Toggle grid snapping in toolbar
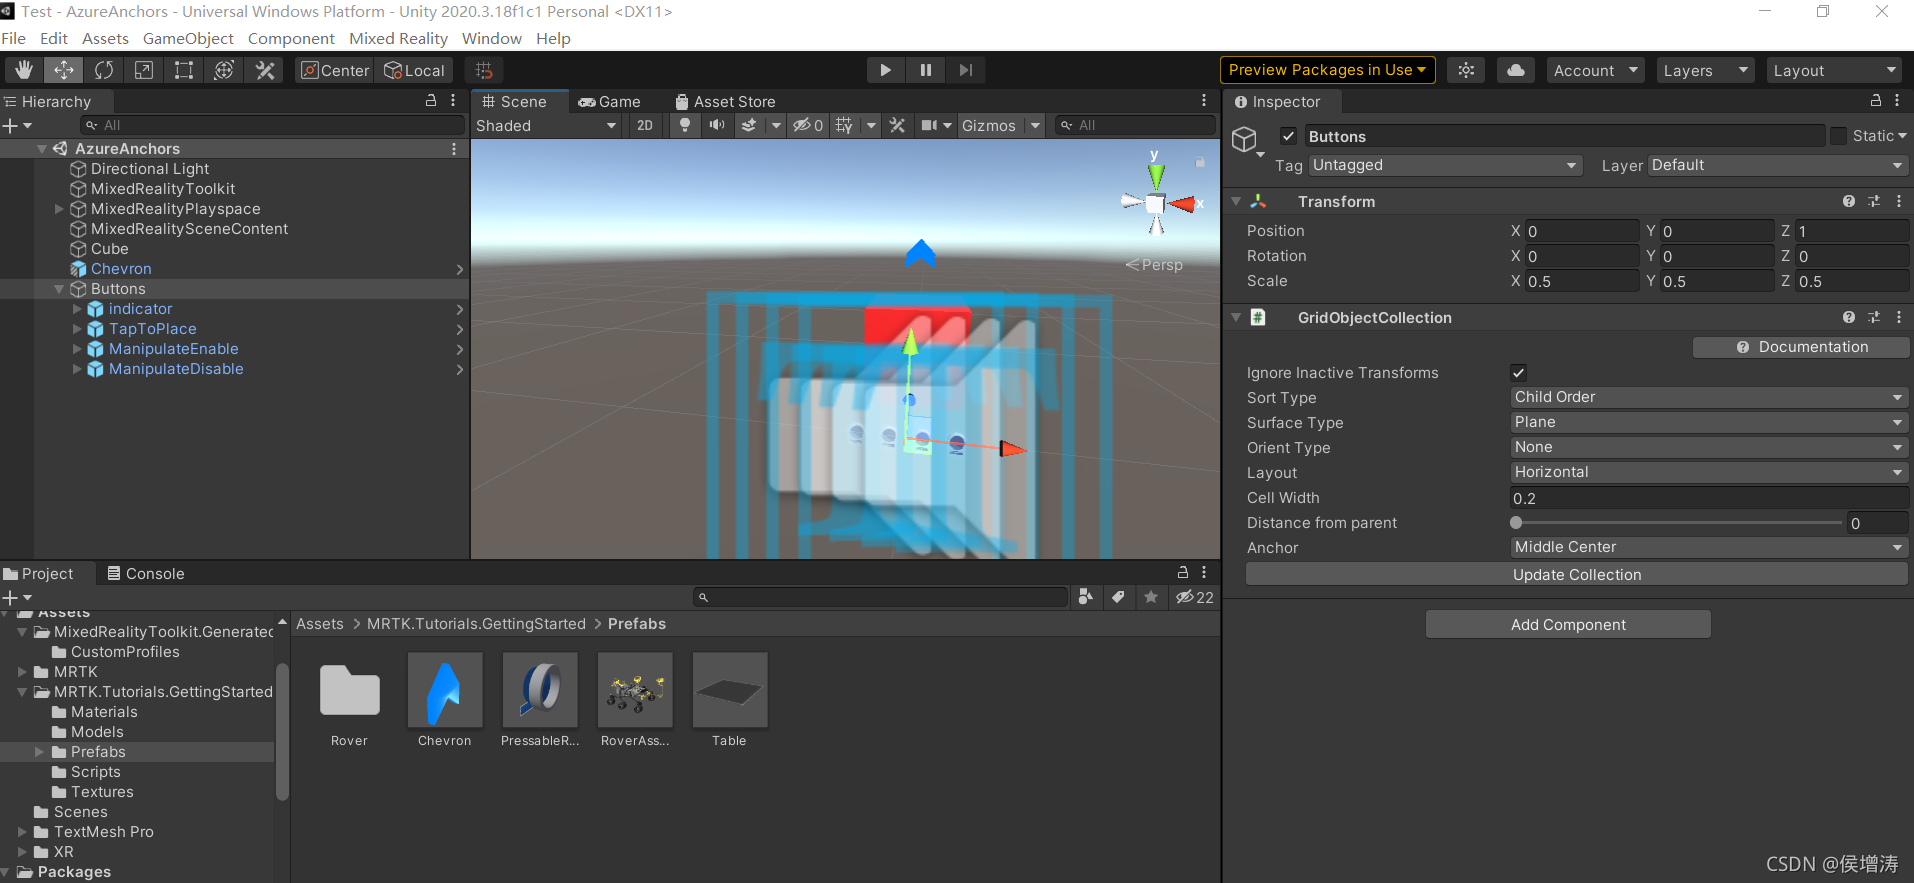1914x883 pixels. (484, 70)
